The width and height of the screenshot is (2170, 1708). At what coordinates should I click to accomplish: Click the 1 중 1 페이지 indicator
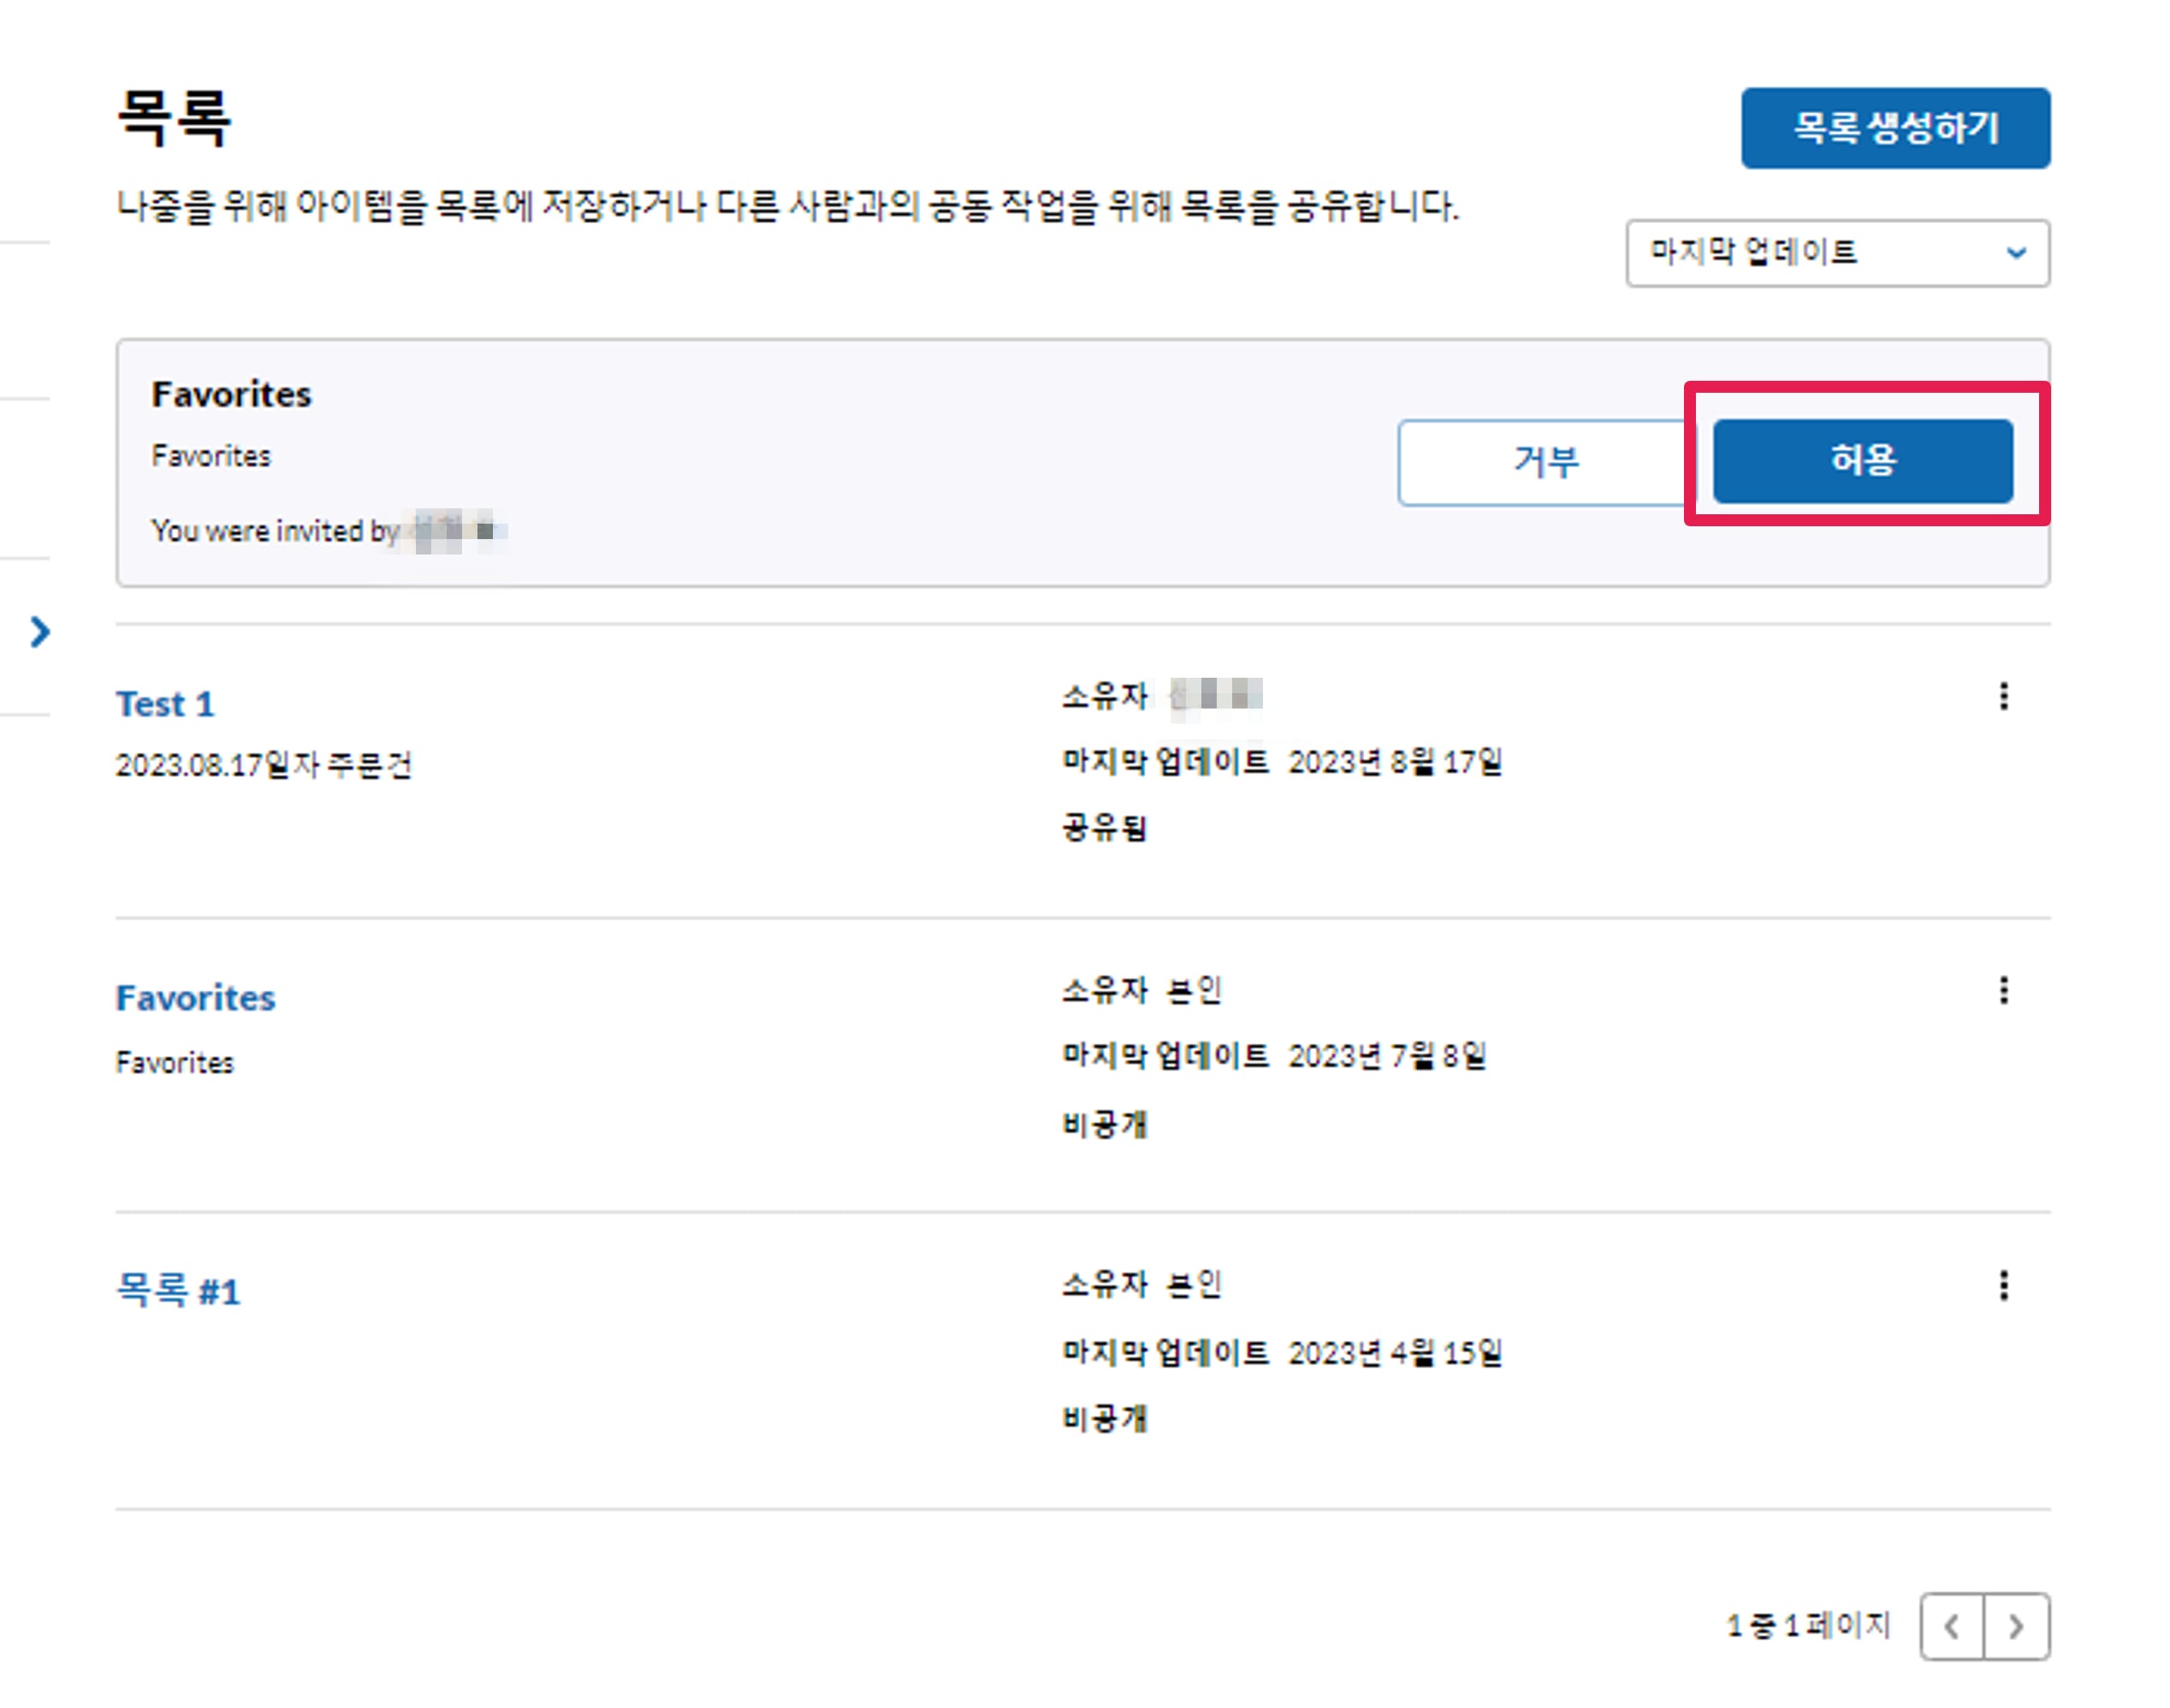pos(1808,1625)
